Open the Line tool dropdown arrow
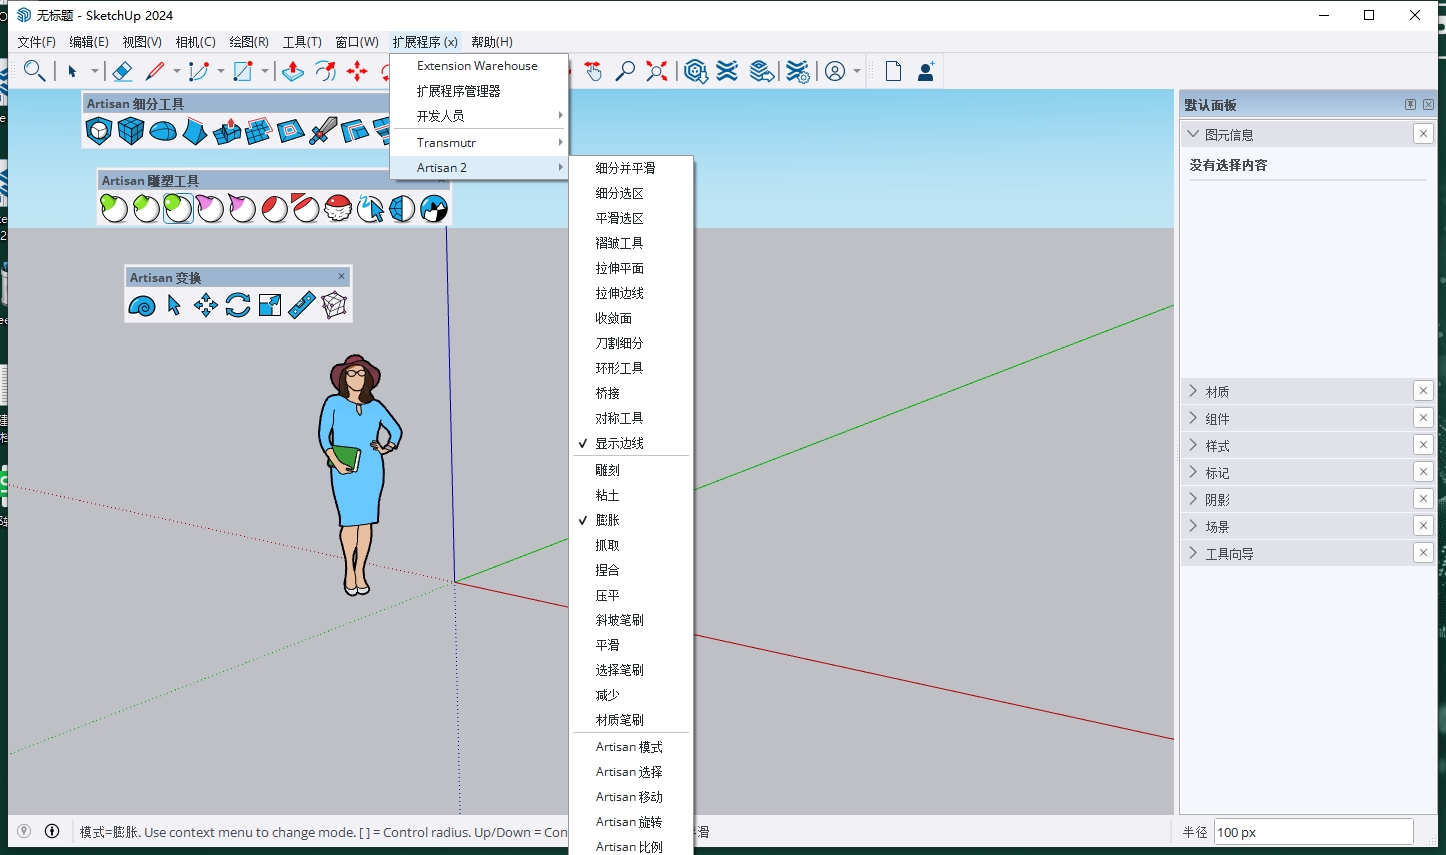The width and height of the screenshot is (1446, 855). pos(177,71)
